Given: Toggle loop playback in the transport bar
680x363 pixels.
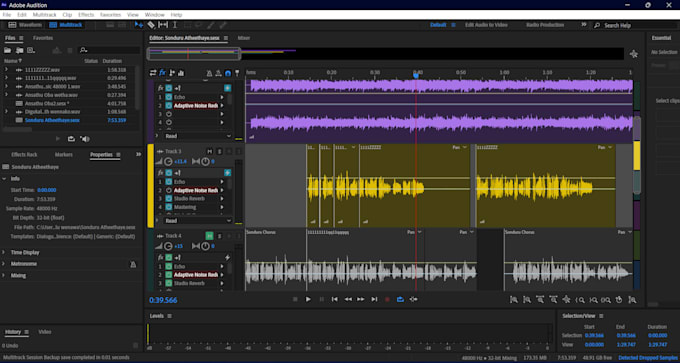Looking at the screenshot, I should (400, 299).
